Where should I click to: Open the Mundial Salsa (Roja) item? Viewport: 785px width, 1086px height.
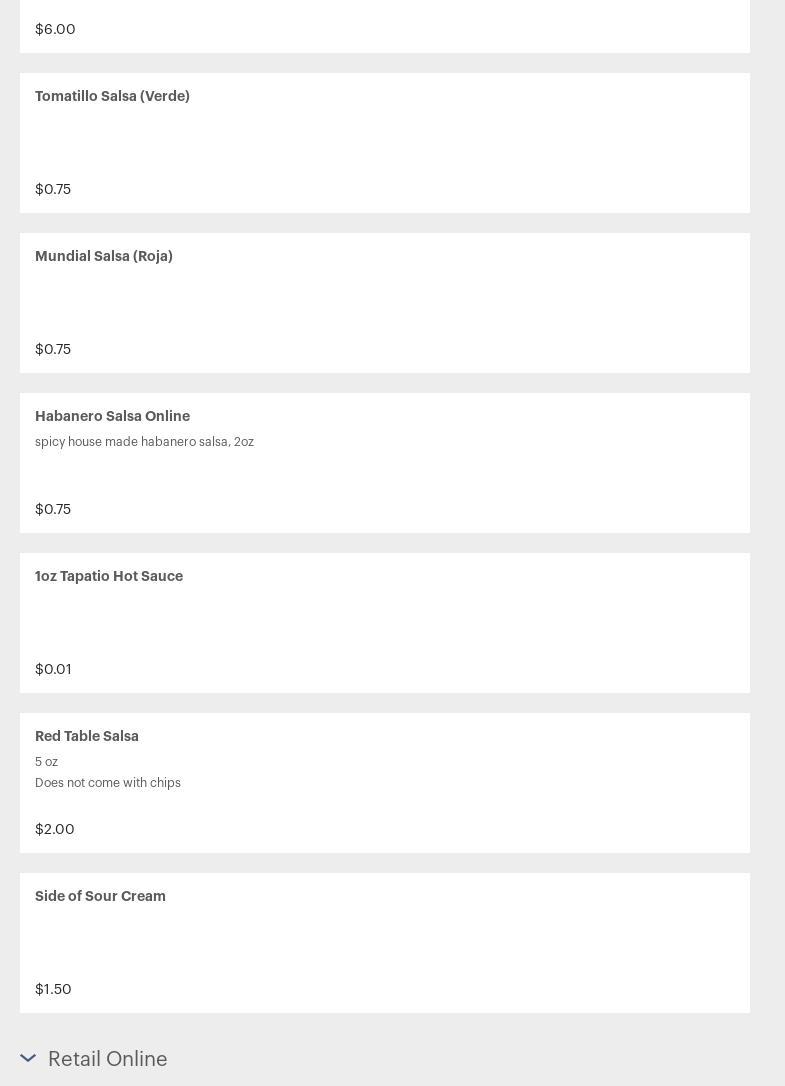(x=104, y=256)
